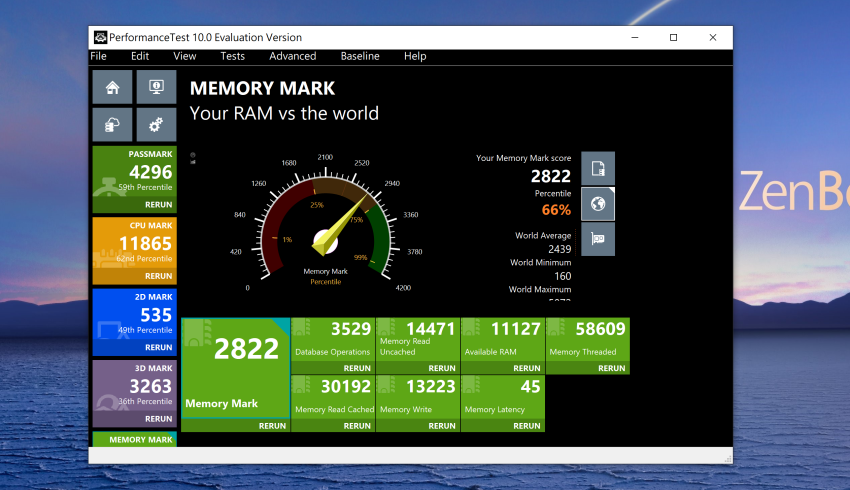
Task: Select the world comparison globe icon
Action: click(x=598, y=204)
